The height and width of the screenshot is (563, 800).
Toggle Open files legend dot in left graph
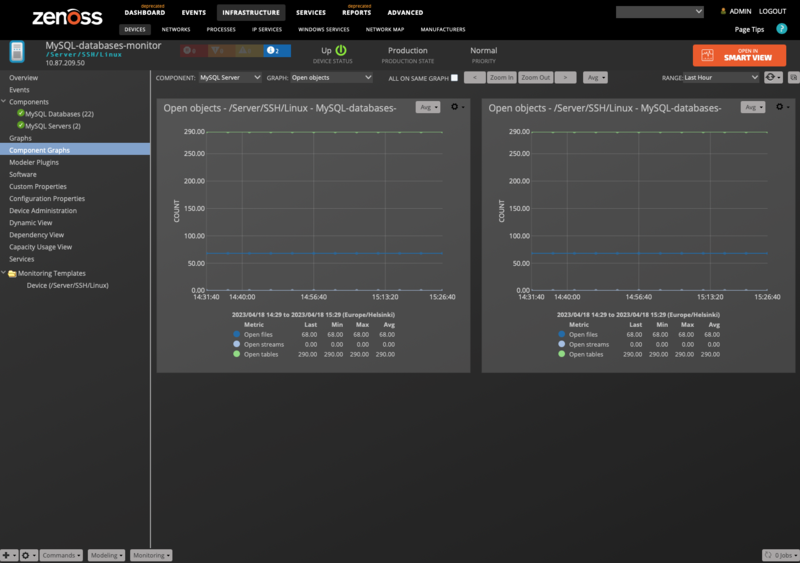(x=236, y=334)
